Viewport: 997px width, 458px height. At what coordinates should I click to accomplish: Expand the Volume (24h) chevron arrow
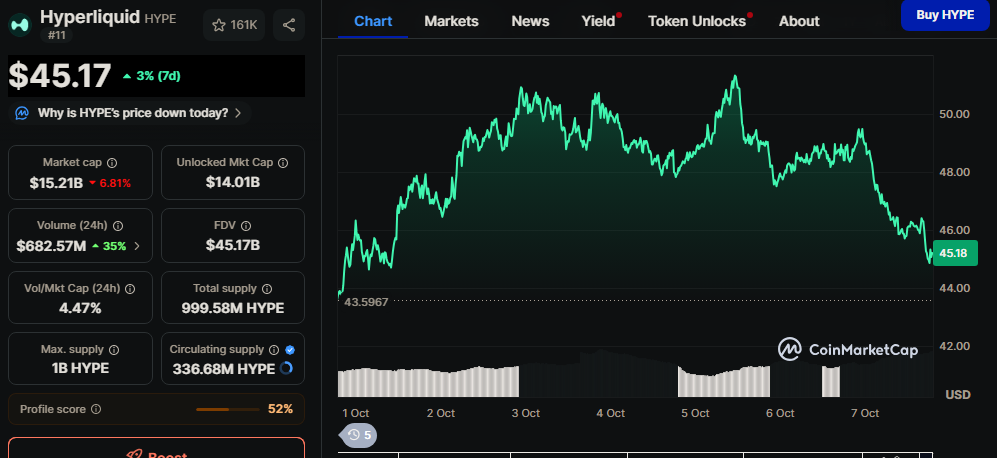[137, 245]
